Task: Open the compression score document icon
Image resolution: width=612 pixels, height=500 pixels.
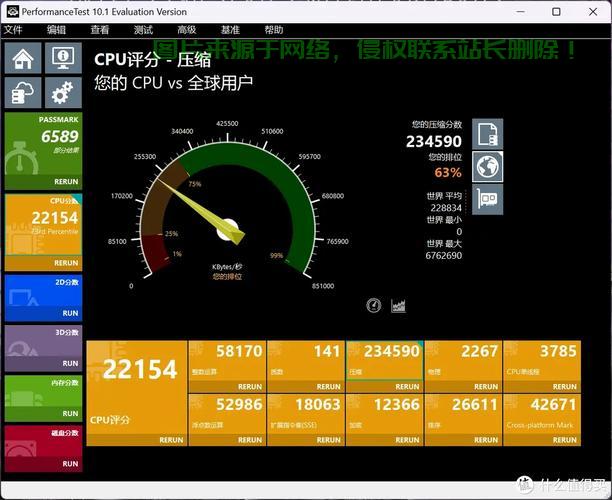Action: pyautogui.click(x=487, y=134)
